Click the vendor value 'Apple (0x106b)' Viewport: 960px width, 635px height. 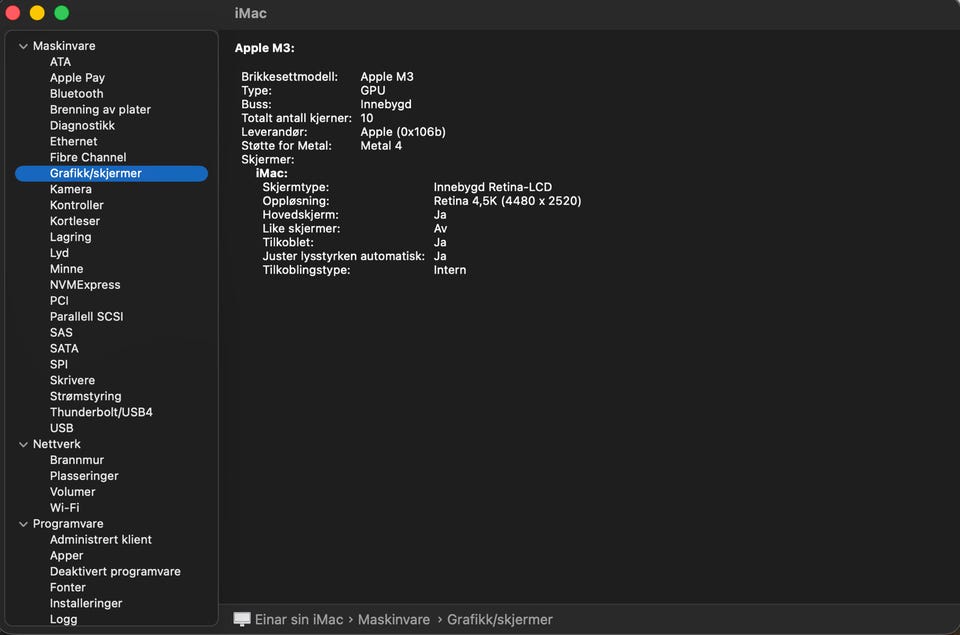coord(403,132)
